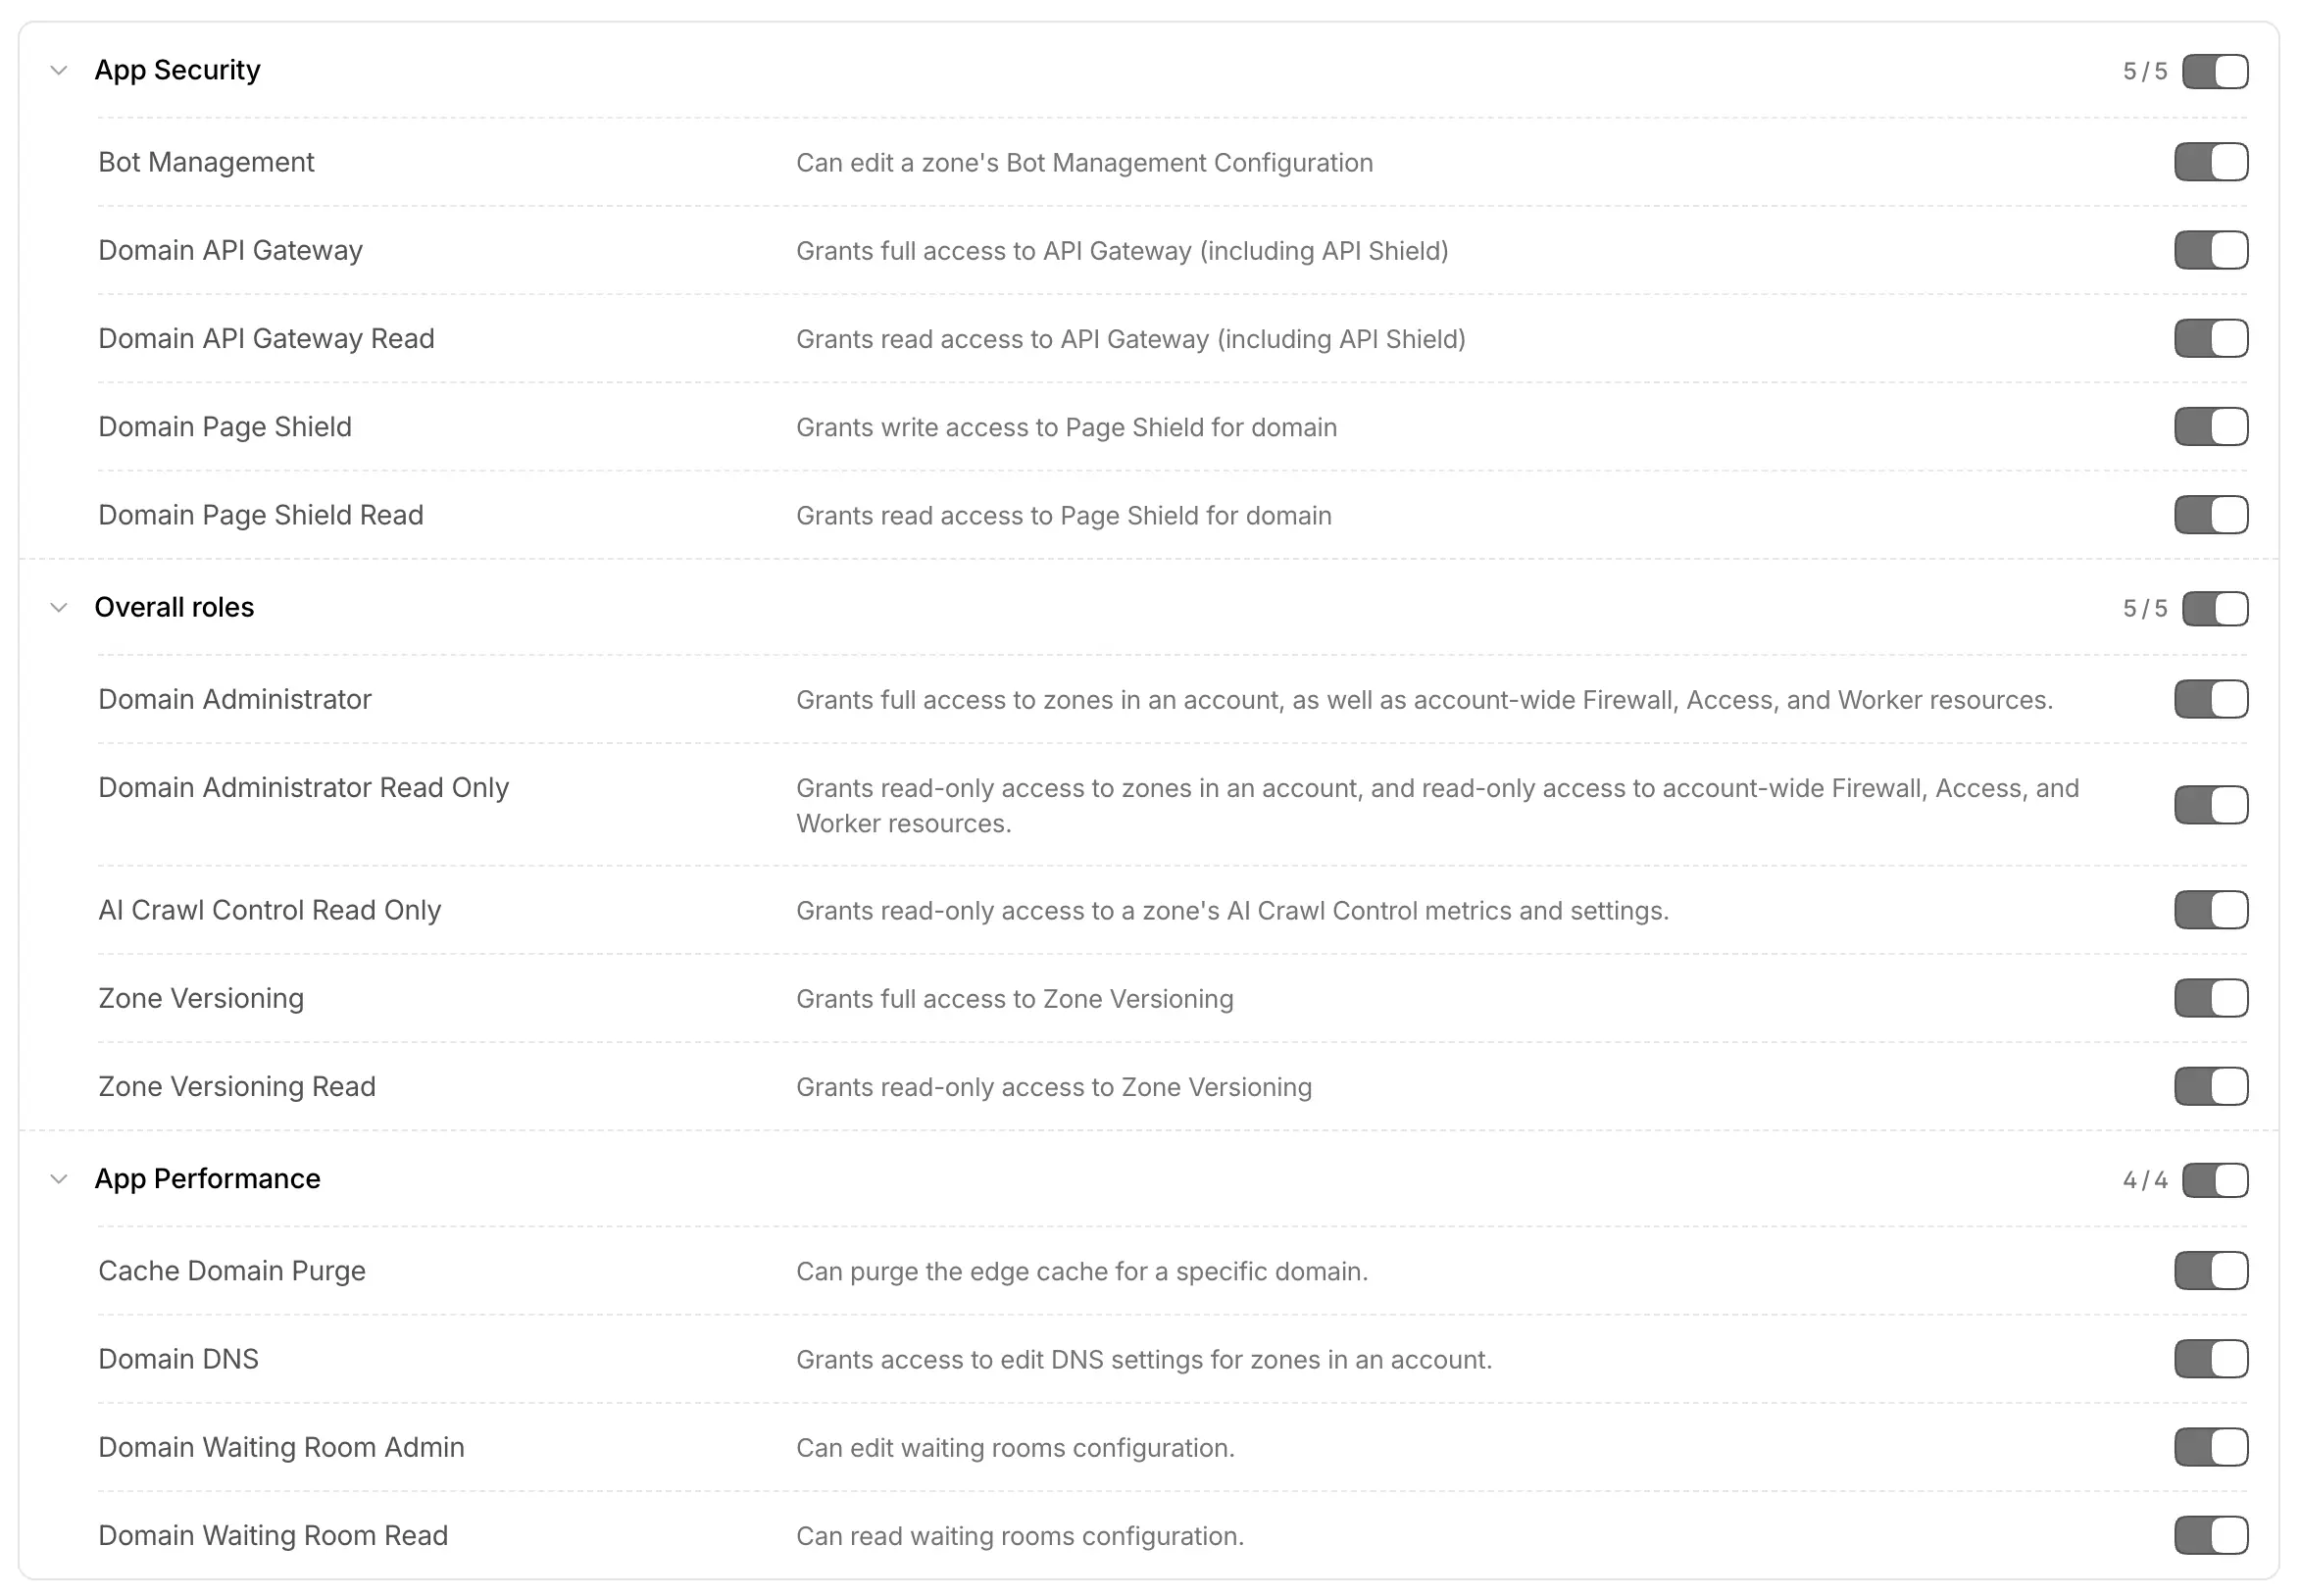
Task: Toggle Domain Administrator Read Only switch
Action: (x=2211, y=805)
